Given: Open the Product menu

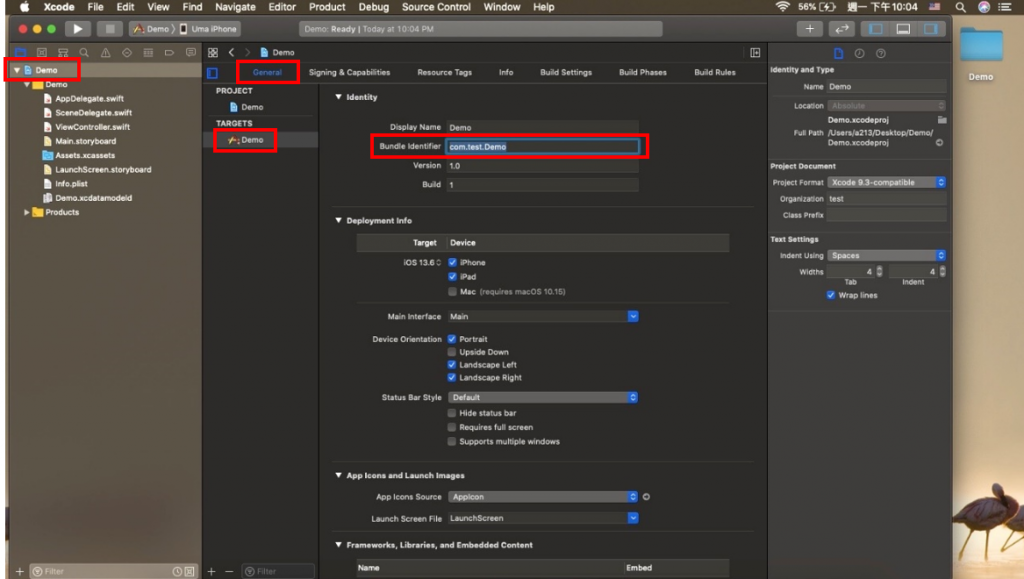Looking at the screenshot, I should click(x=327, y=7).
